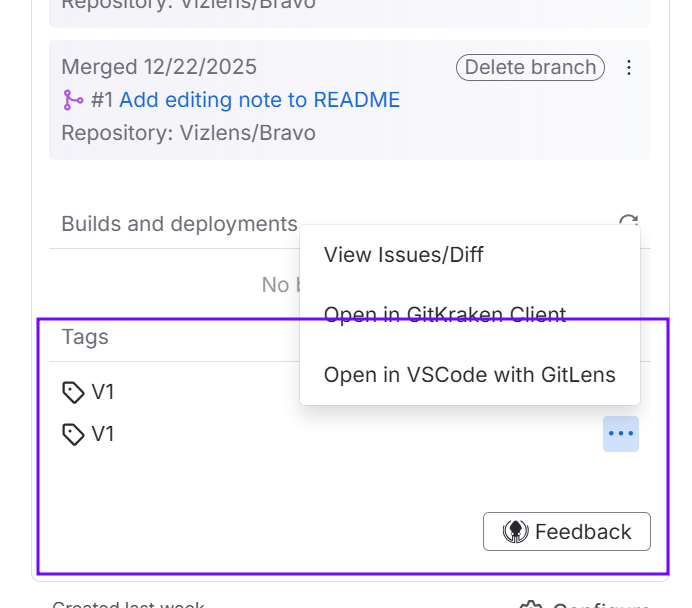Click the first V1 tag label

pyautogui.click(x=103, y=392)
